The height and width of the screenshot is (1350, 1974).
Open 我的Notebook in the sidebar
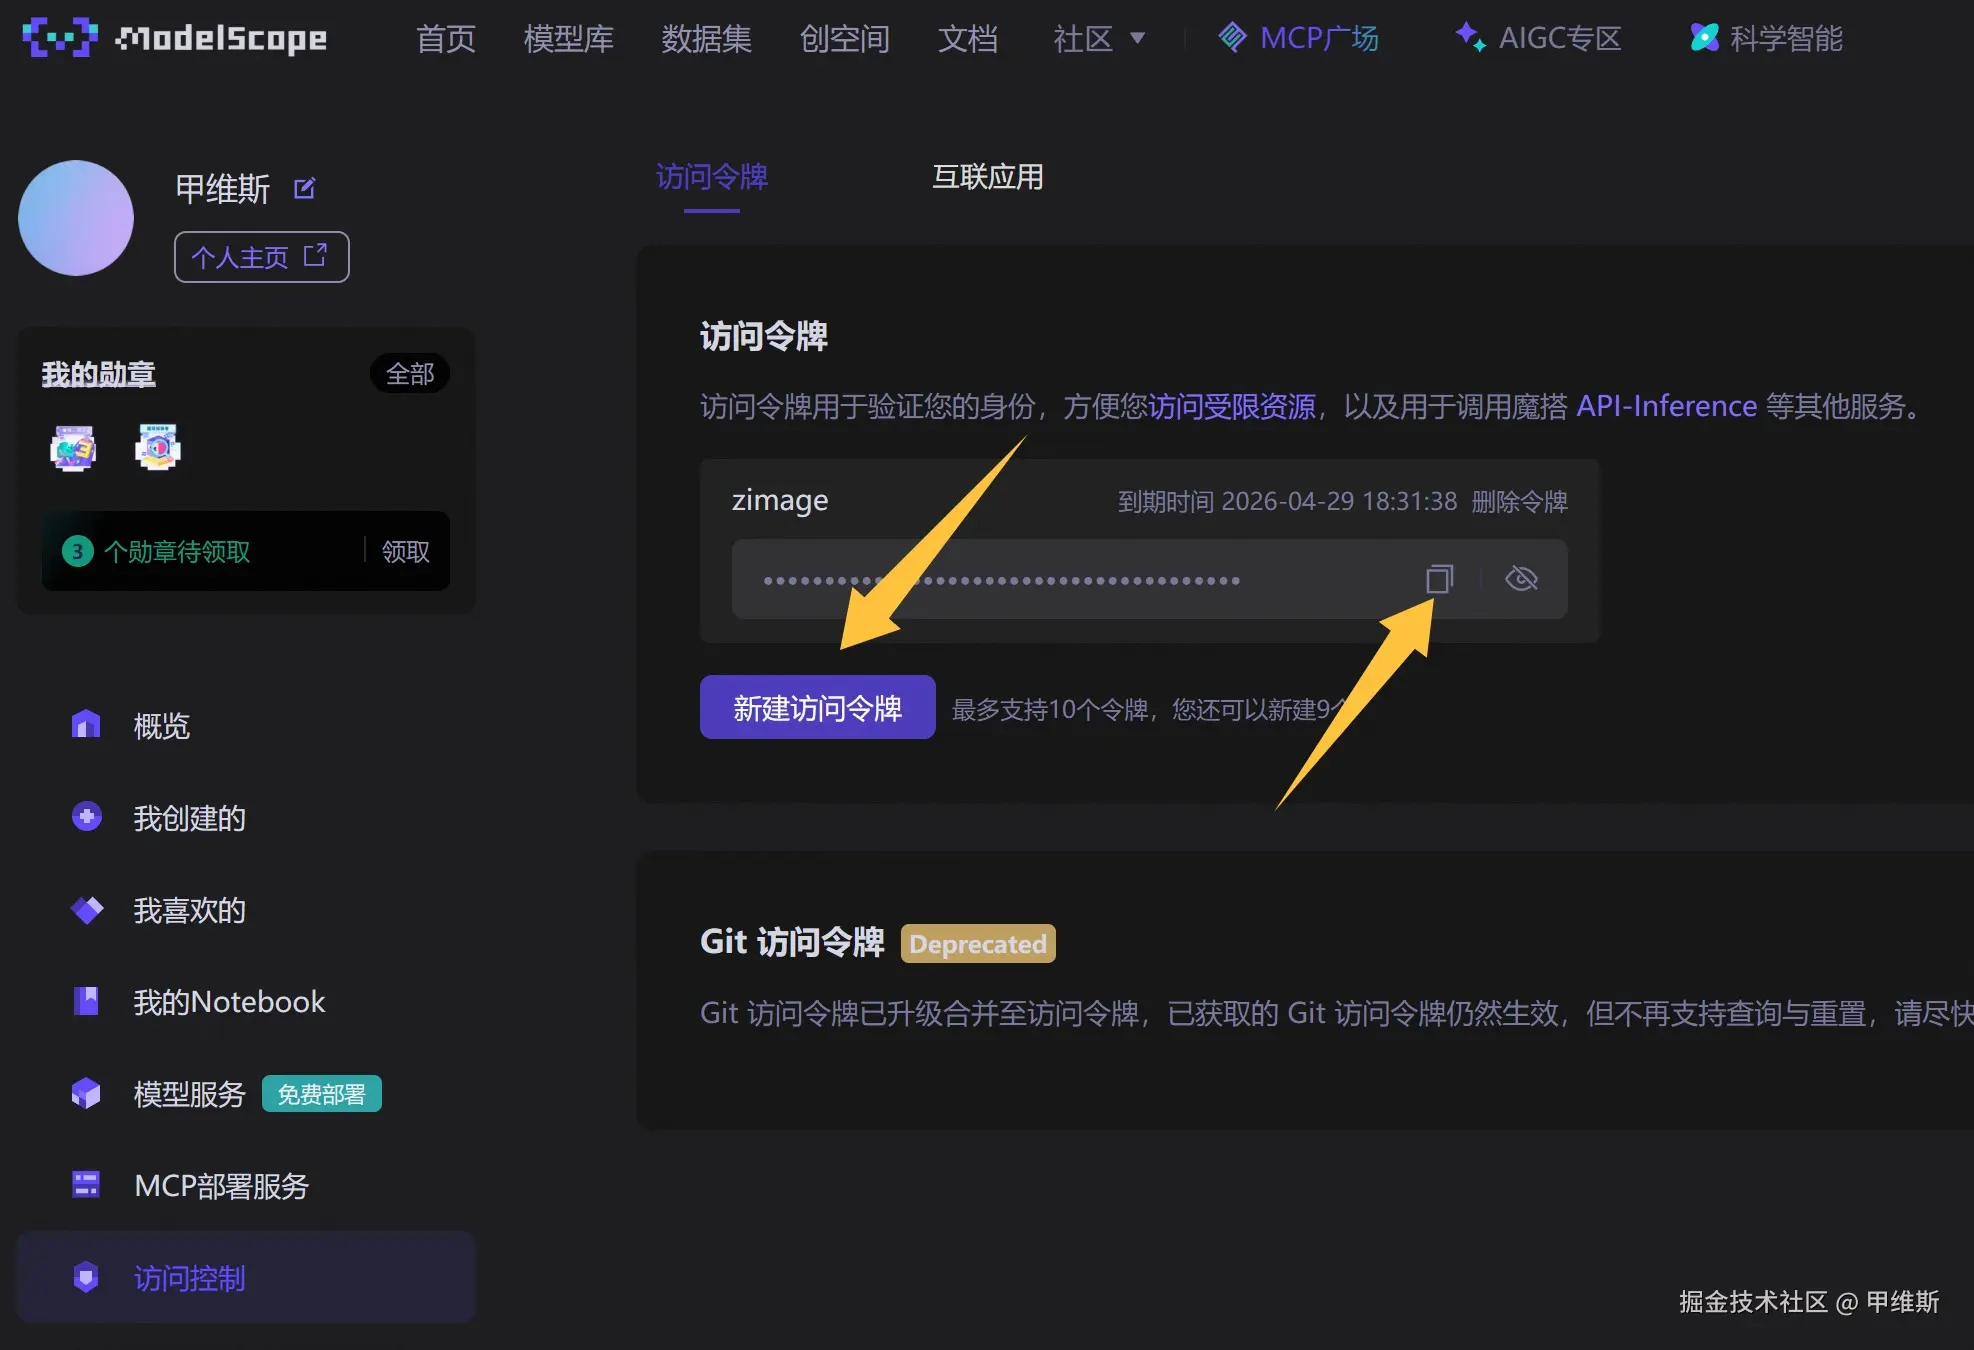(x=229, y=1002)
